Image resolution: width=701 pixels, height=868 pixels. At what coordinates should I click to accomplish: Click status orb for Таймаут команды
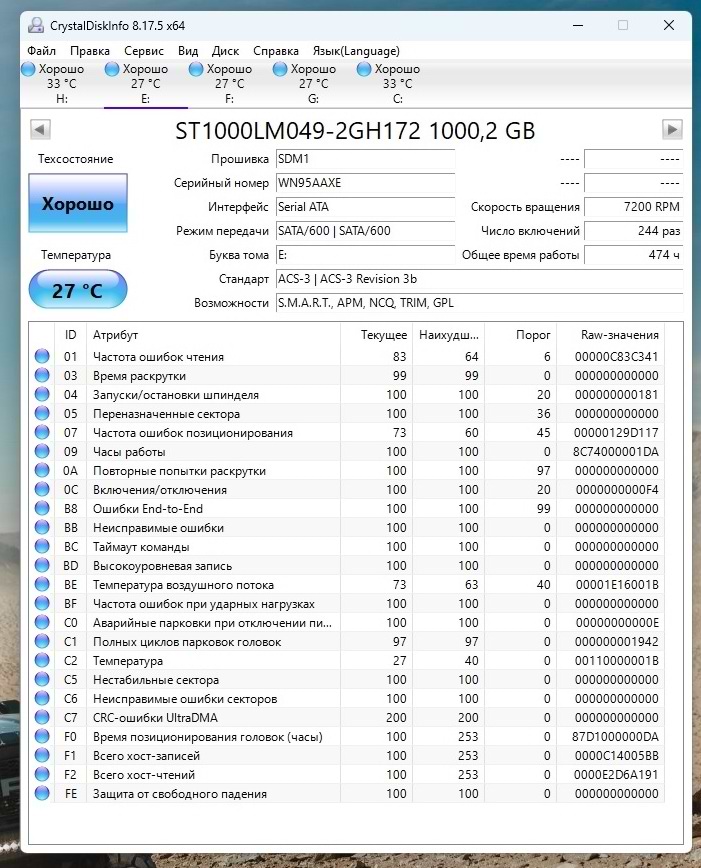pyautogui.click(x=42, y=546)
